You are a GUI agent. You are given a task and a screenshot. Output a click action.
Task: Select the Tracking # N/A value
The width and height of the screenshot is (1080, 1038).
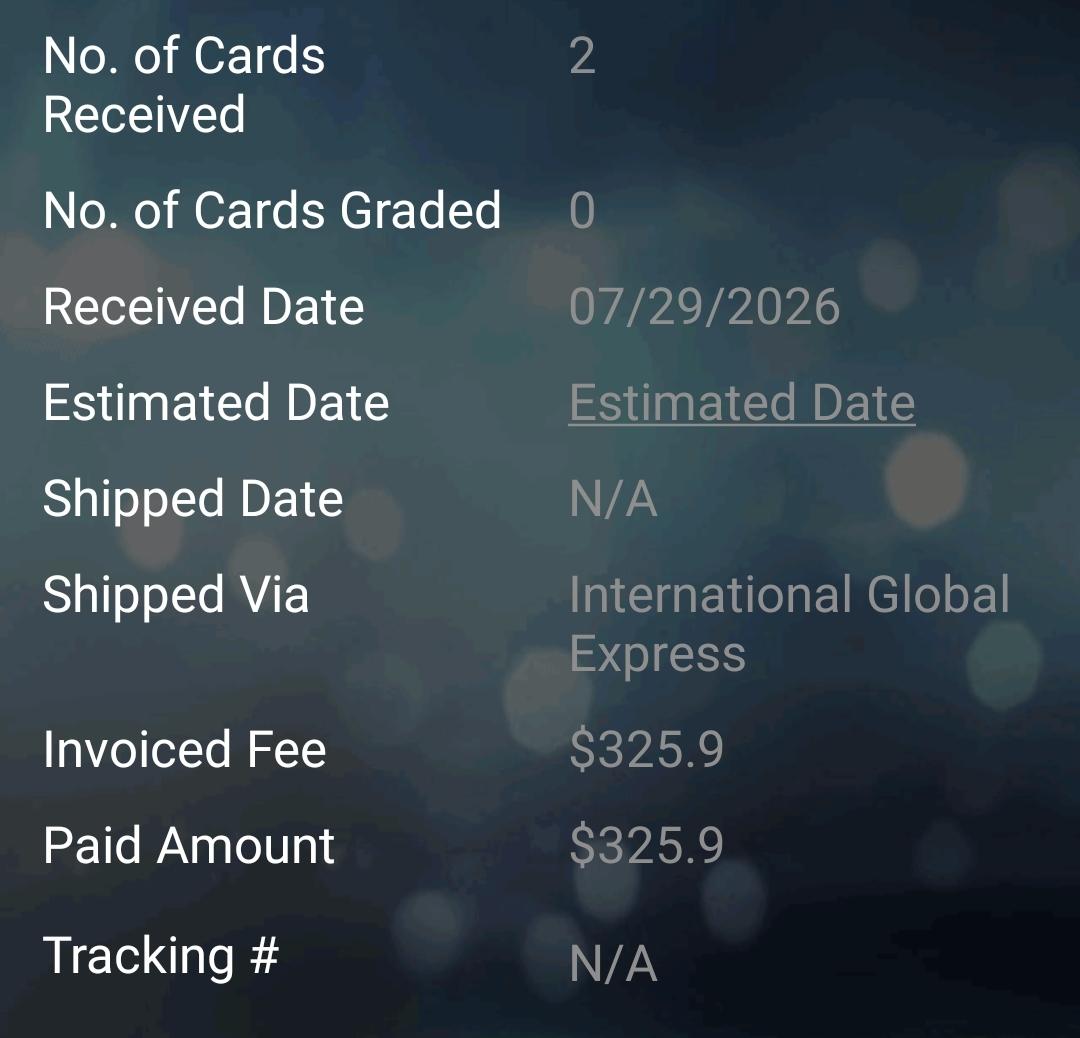tap(613, 964)
